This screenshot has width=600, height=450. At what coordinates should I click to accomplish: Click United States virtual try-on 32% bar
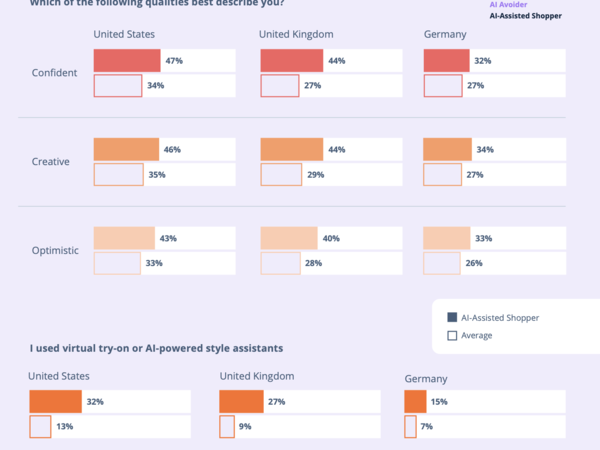pos(55,401)
